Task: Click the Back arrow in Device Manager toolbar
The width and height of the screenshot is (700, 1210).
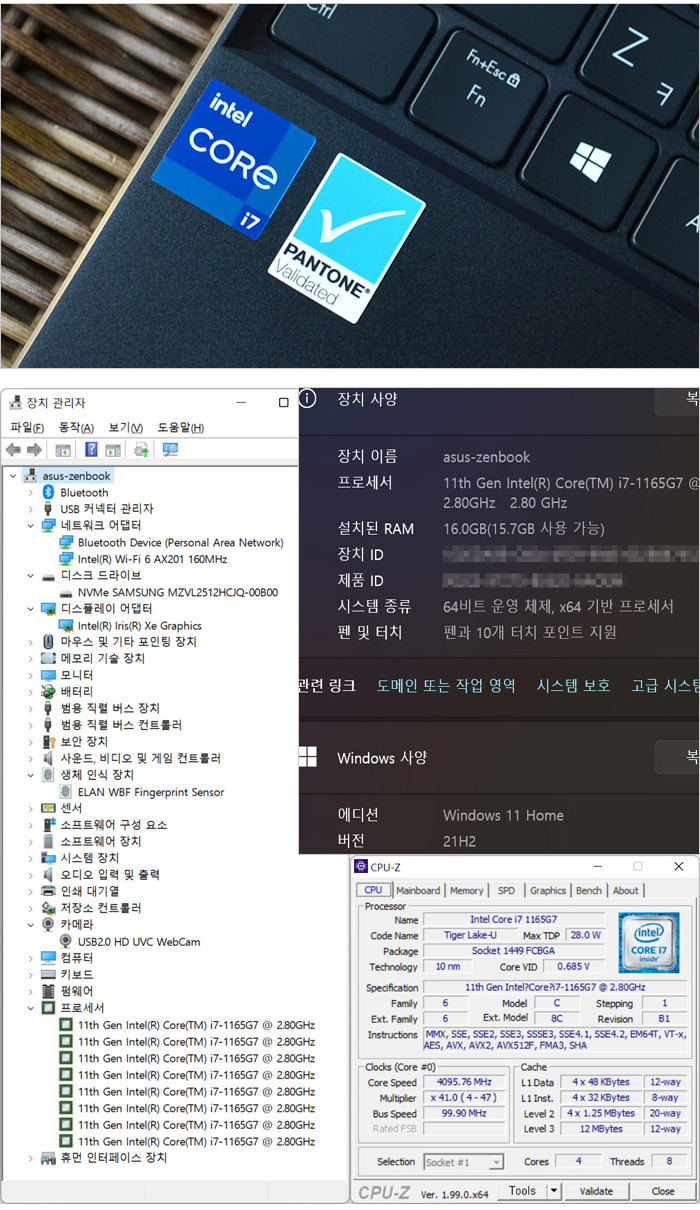Action: pos(13,450)
